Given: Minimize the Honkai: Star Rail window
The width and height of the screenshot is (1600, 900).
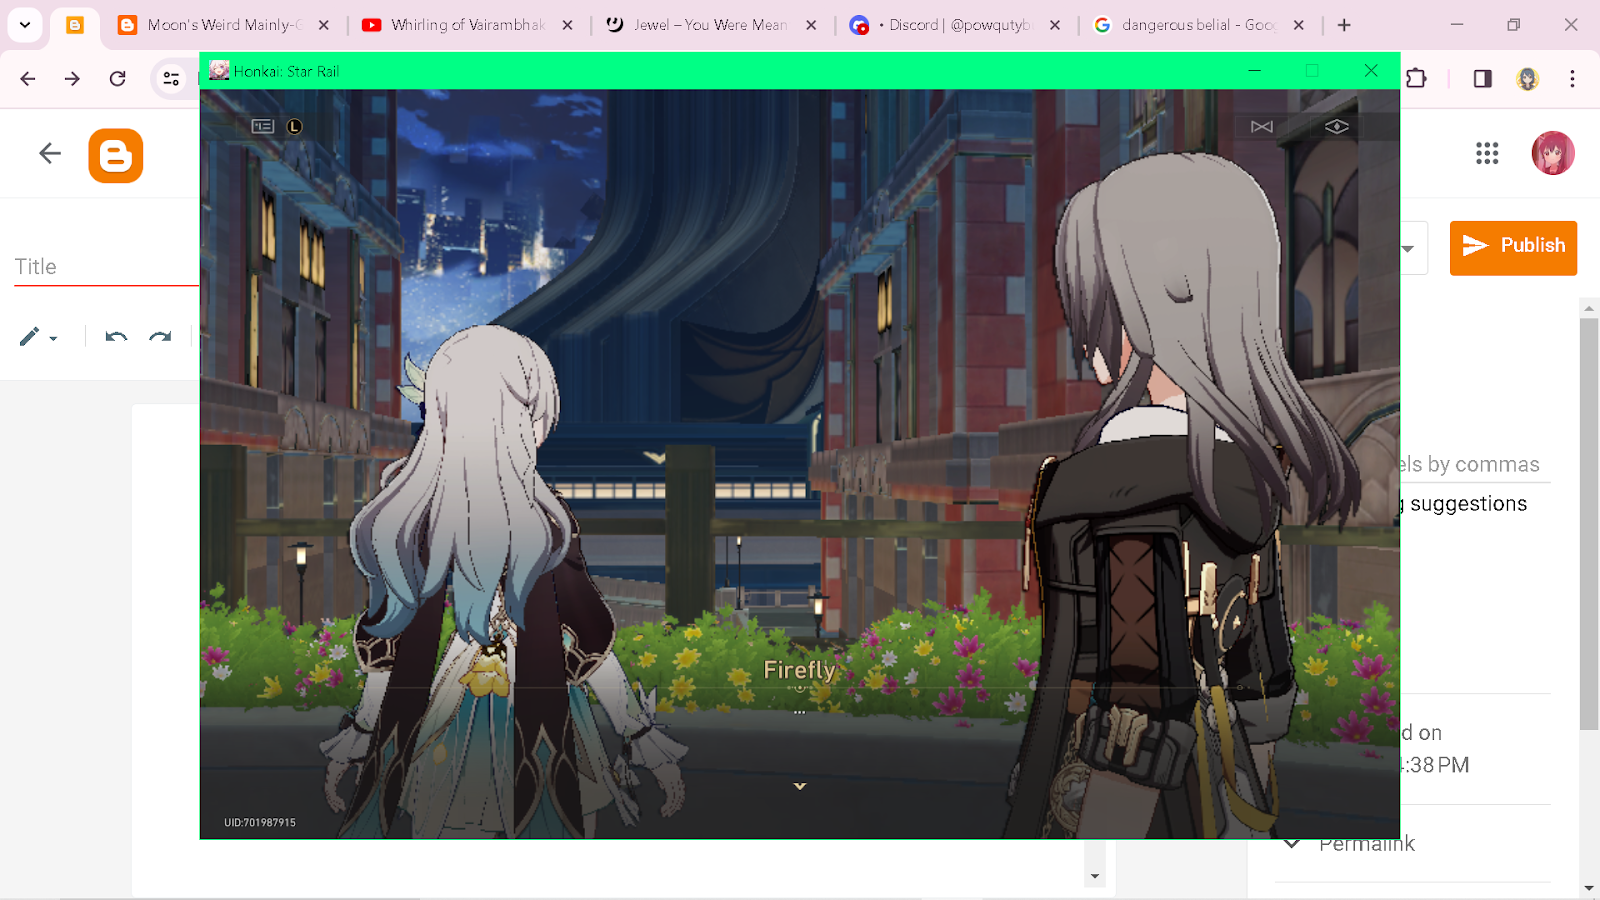Looking at the screenshot, I should coord(1254,70).
